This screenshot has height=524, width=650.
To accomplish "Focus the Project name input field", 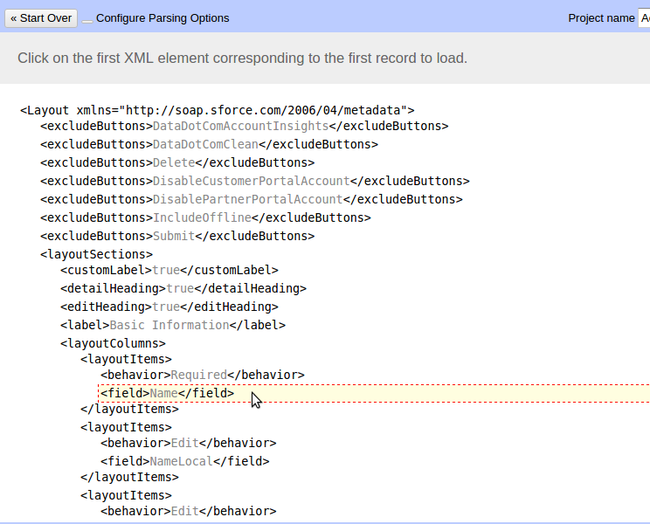I will tap(643, 18).
